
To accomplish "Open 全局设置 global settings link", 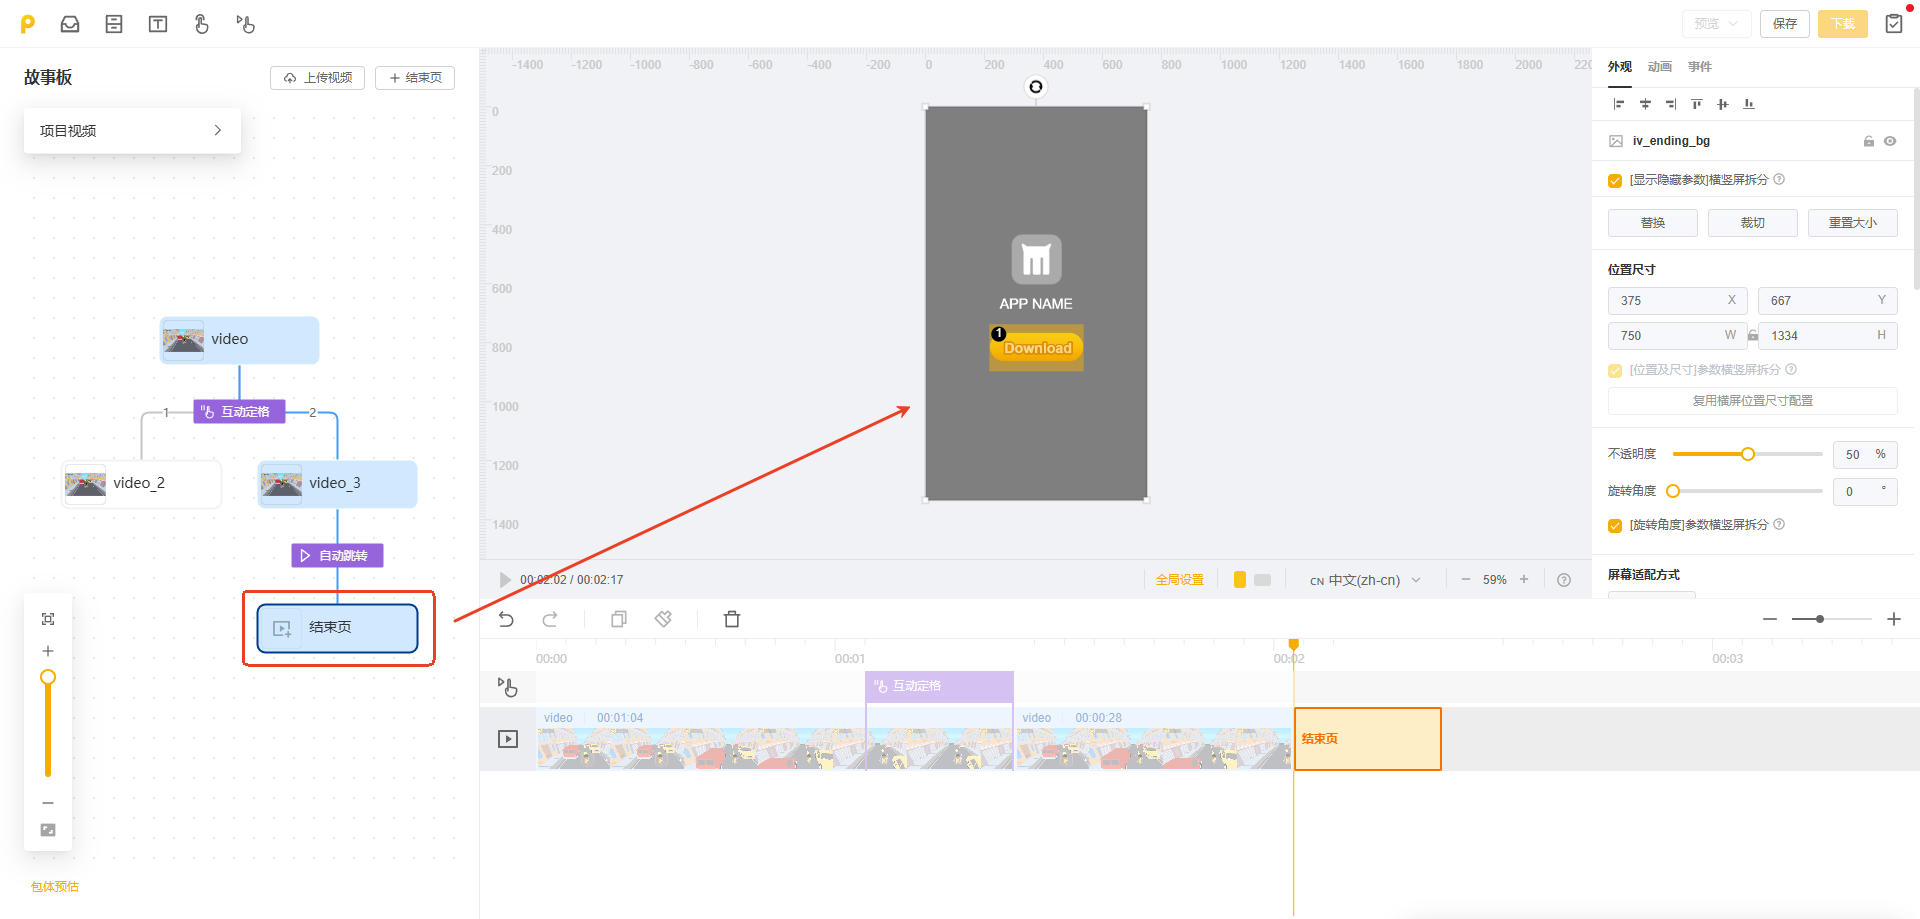I will [x=1180, y=580].
